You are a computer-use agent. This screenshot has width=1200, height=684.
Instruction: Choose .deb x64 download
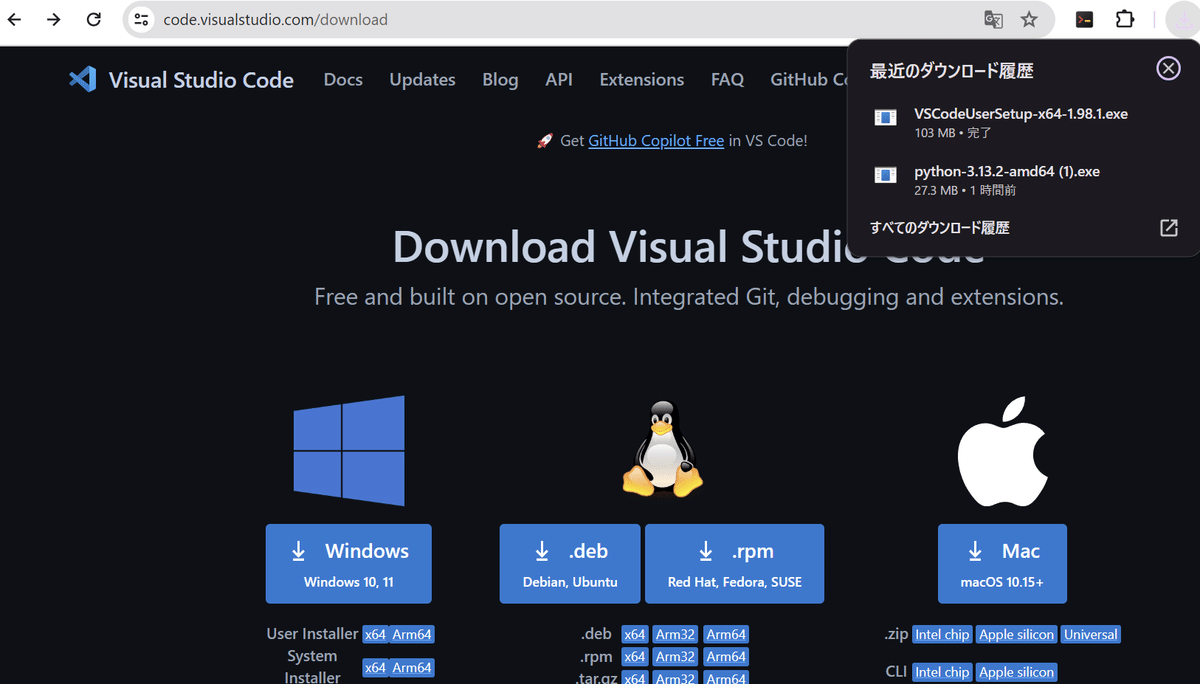[x=635, y=634]
